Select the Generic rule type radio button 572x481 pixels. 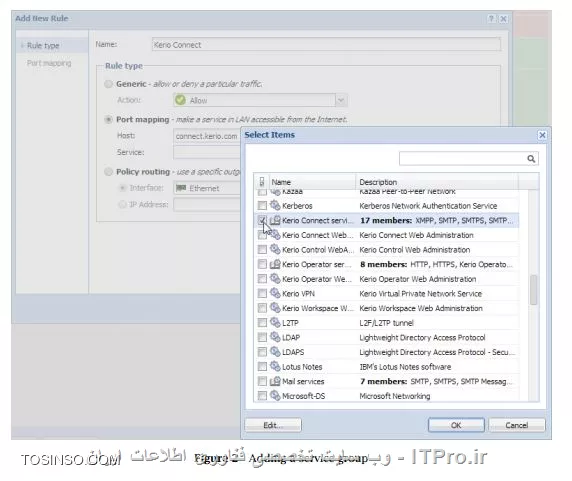108,84
